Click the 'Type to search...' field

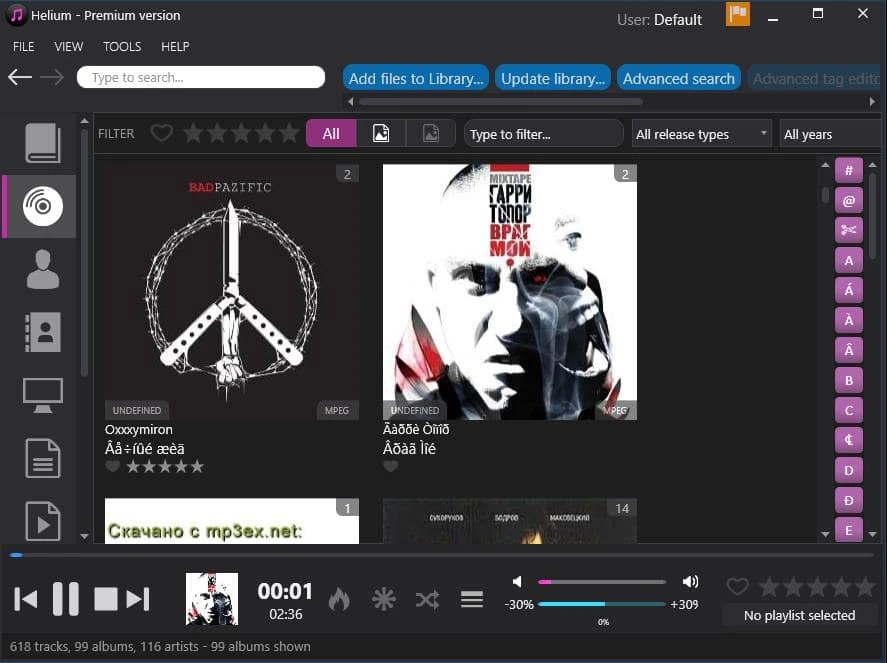[x=201, y=77]
